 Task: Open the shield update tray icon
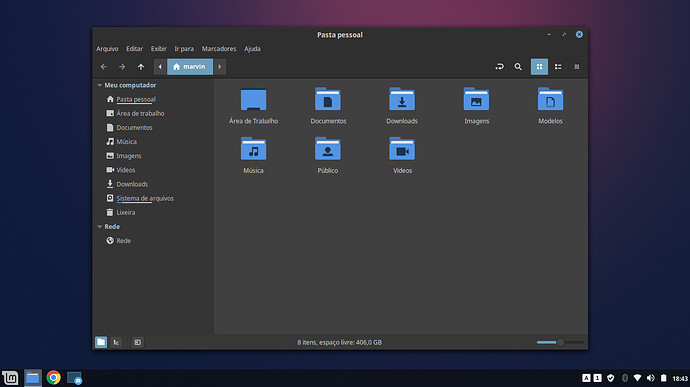610,378
